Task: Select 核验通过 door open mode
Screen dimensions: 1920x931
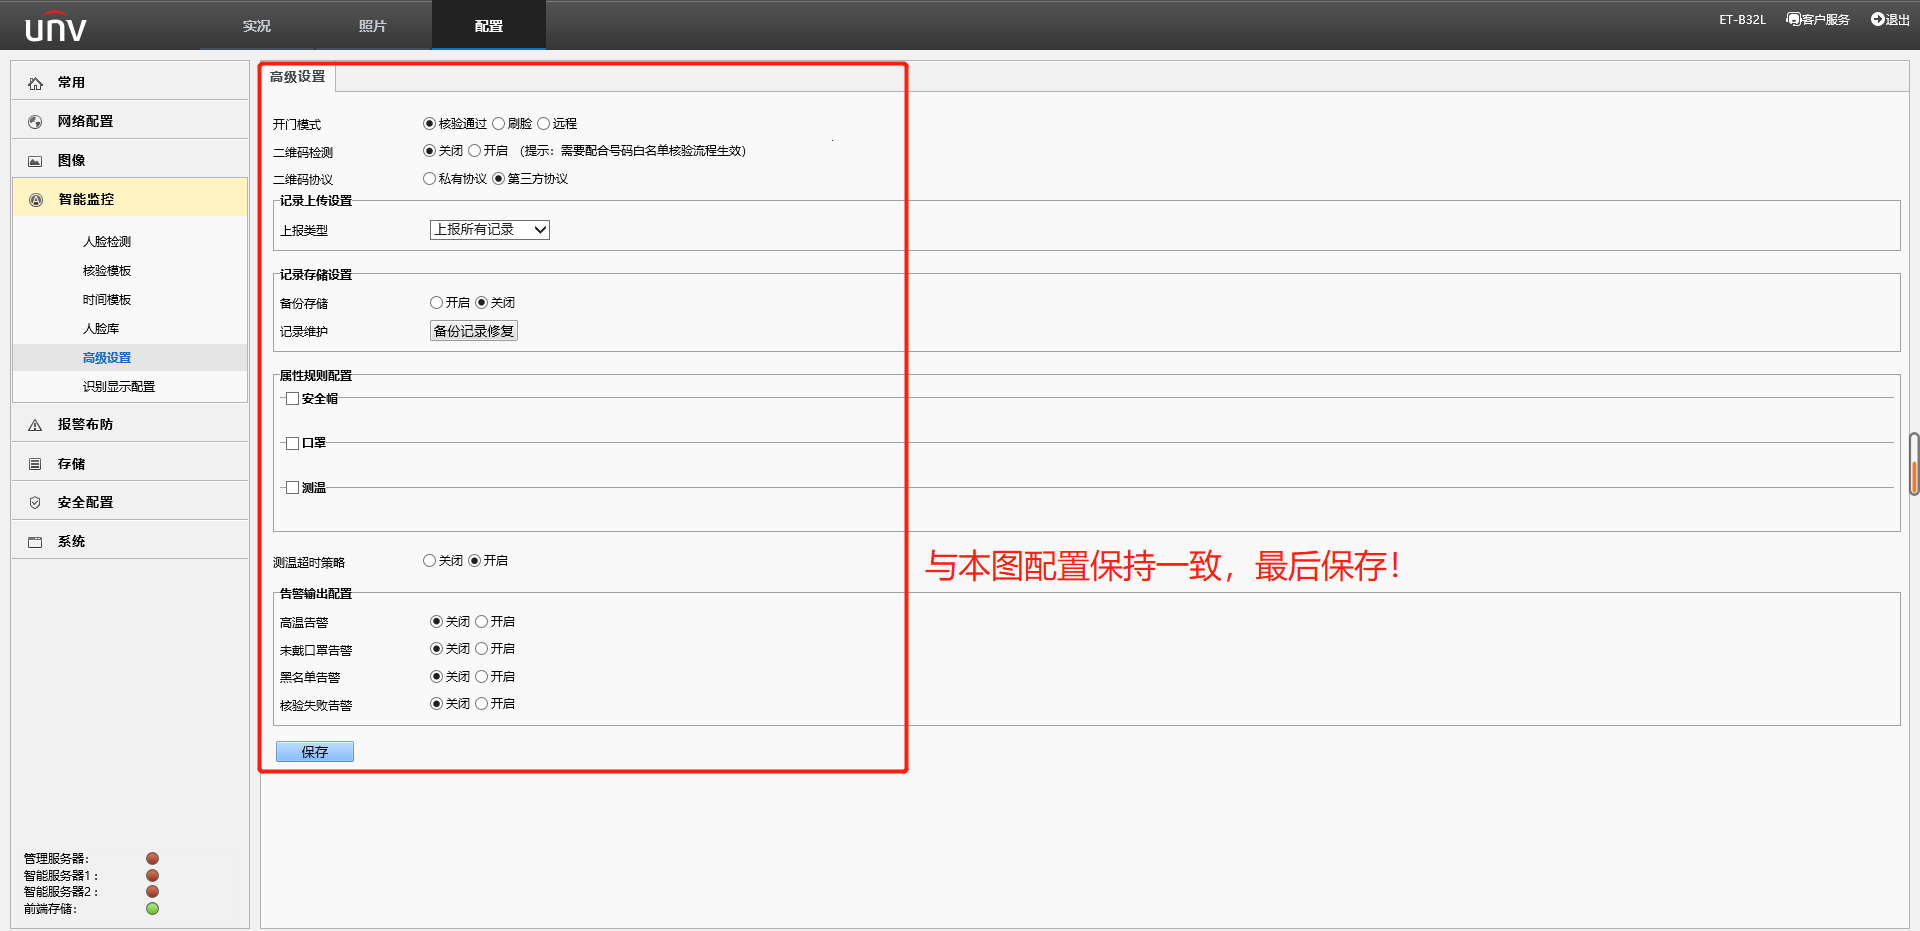Action: pyautogui.click(x=429, y=124)
